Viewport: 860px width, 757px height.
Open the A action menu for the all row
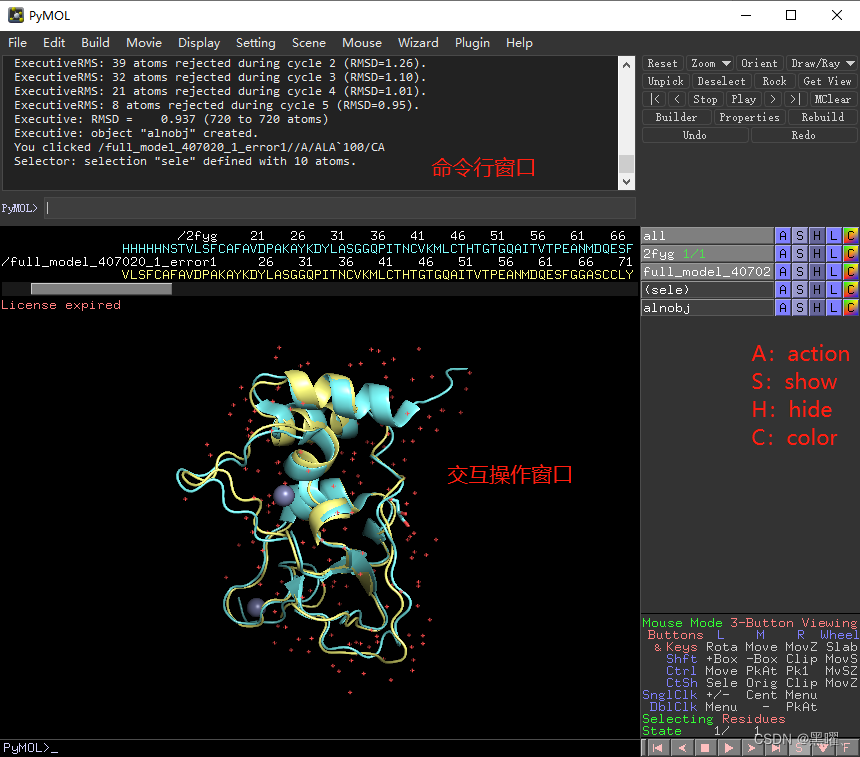(x=783, y=236)
